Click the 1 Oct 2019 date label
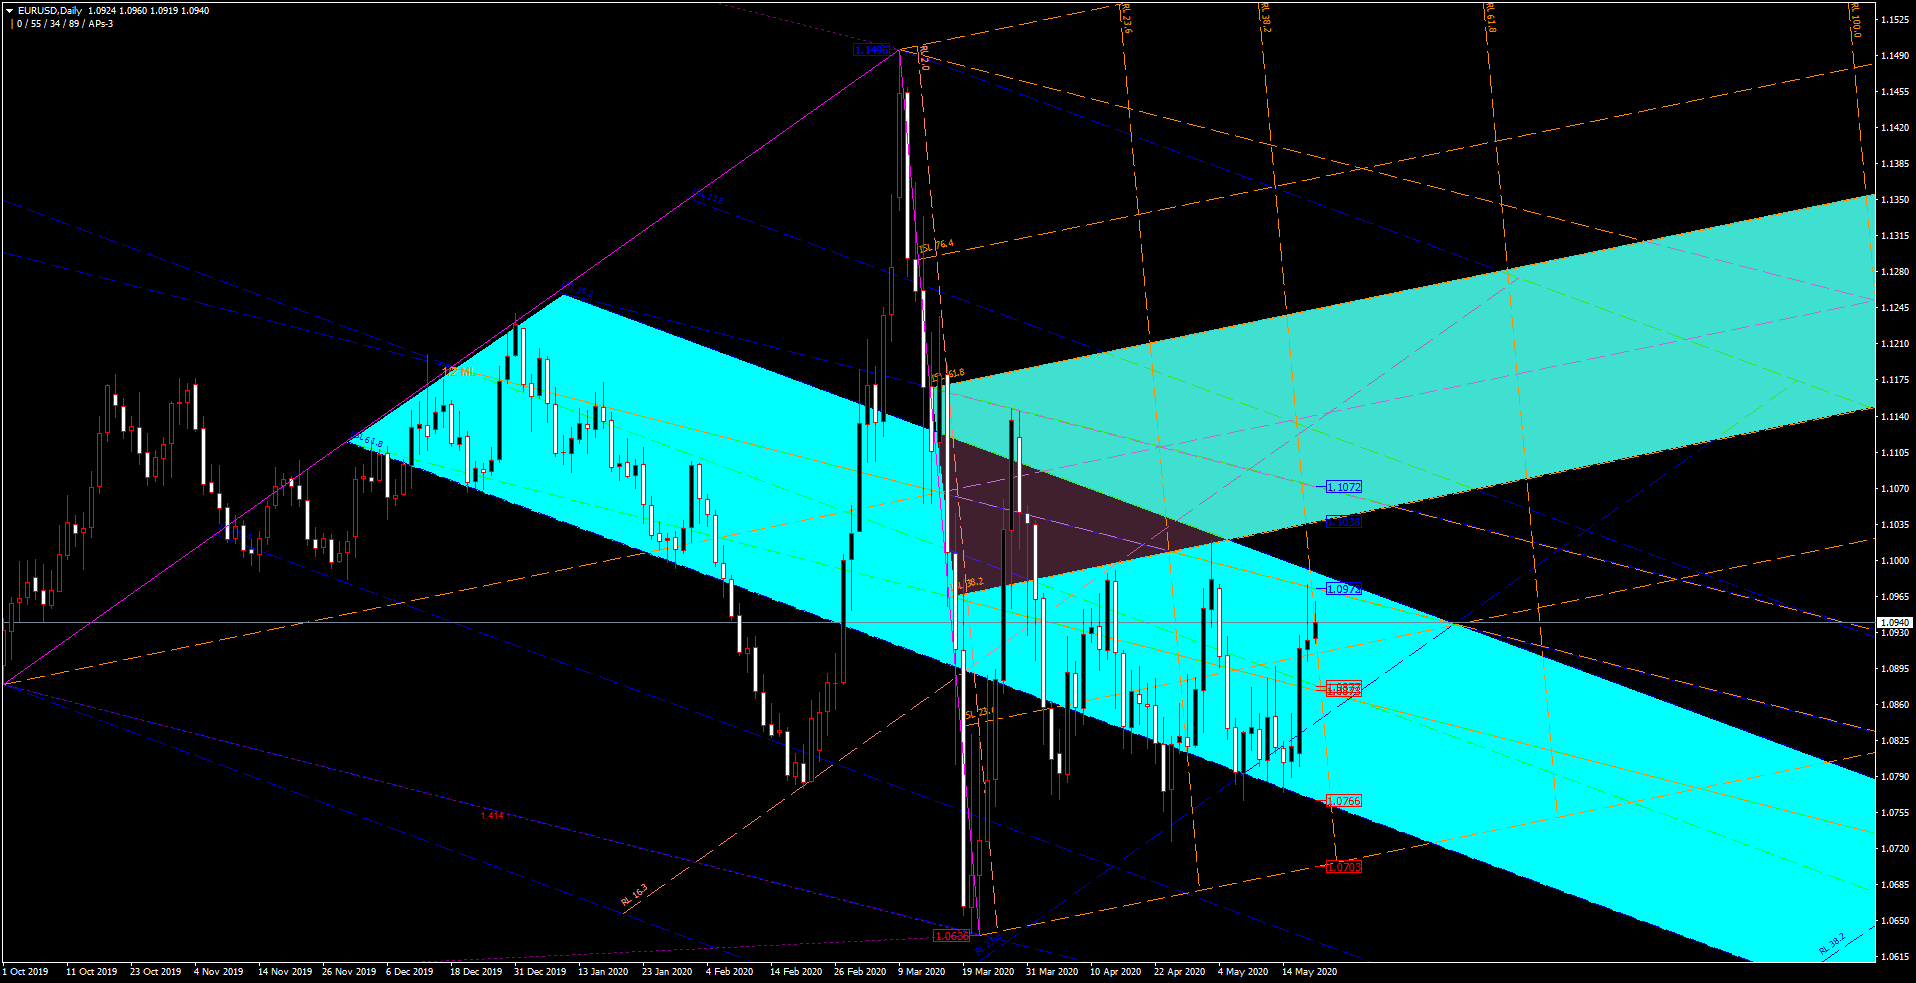 25,972
